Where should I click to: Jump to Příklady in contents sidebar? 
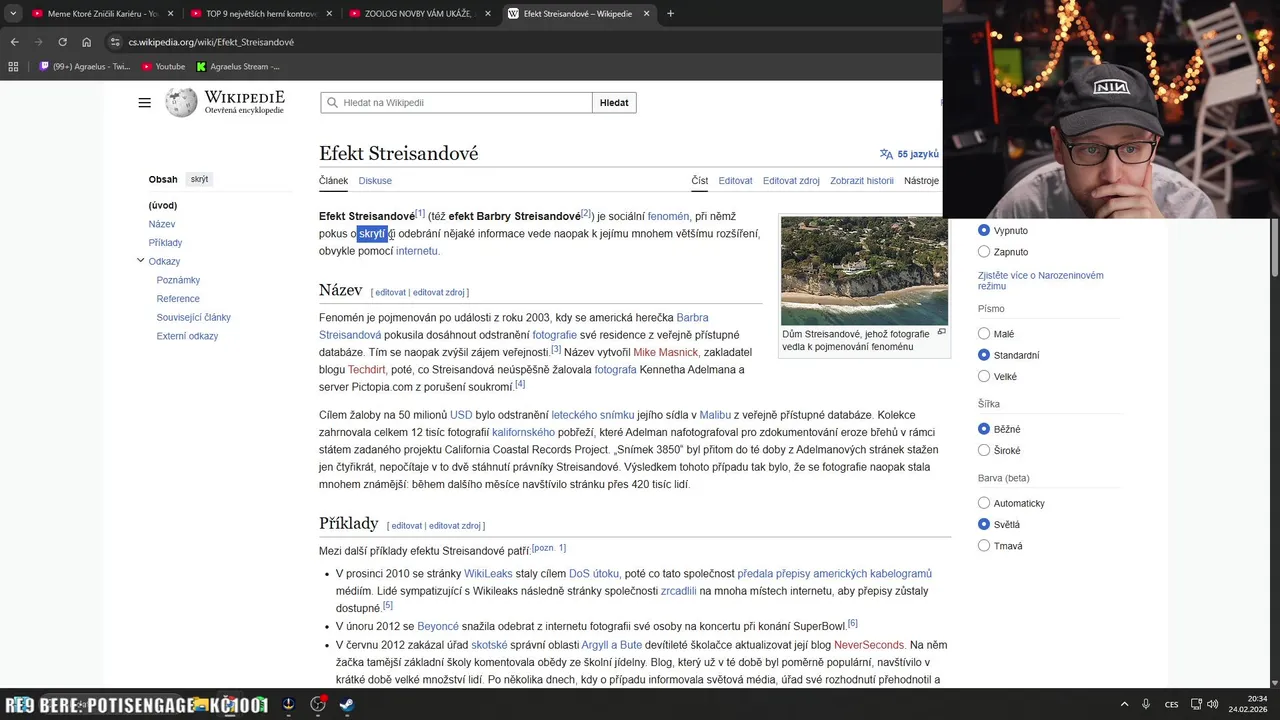(165, 243)
